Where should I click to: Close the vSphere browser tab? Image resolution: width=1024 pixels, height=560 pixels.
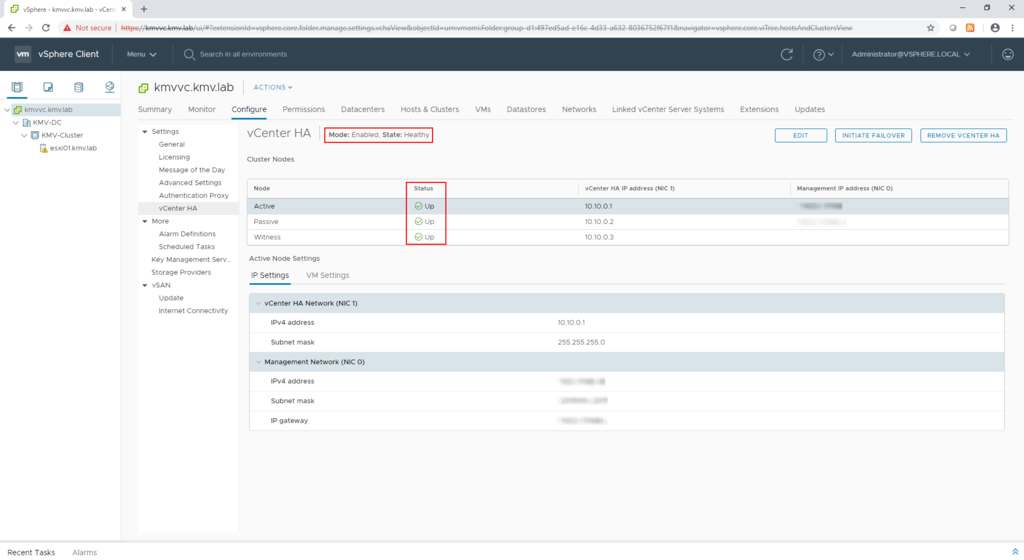[x=123, y=9]
